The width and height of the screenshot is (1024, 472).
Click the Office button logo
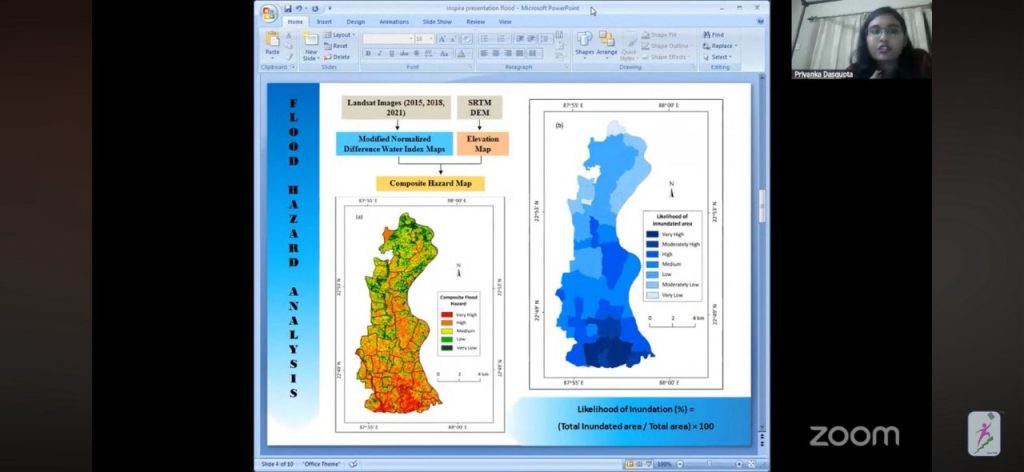268,12
